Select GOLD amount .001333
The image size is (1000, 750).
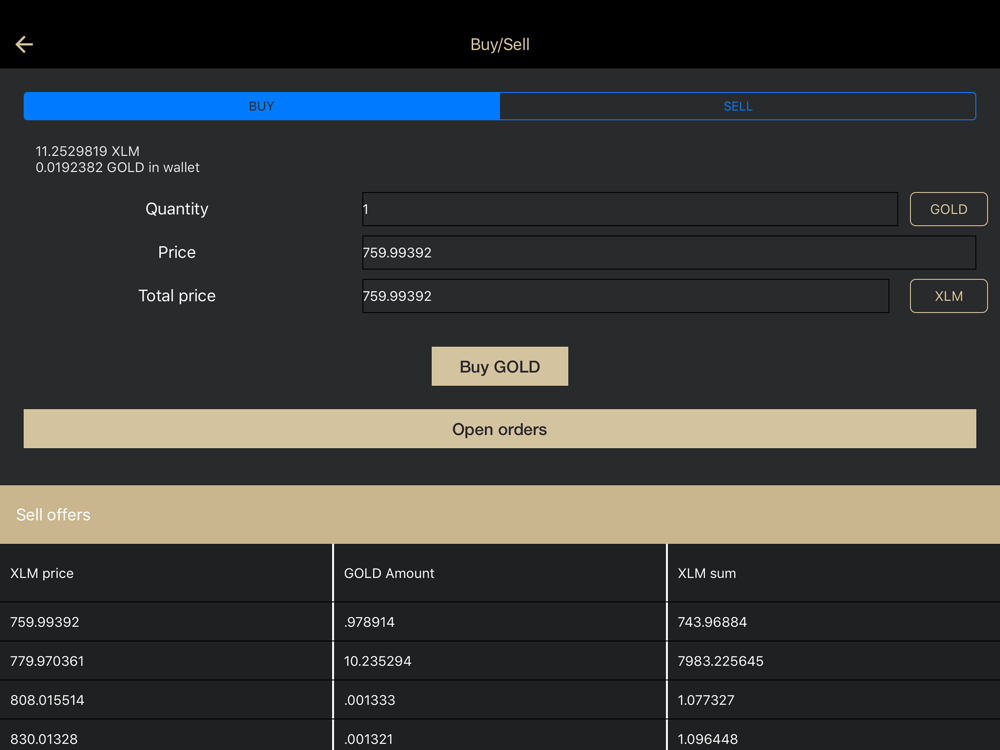[369, 700]
